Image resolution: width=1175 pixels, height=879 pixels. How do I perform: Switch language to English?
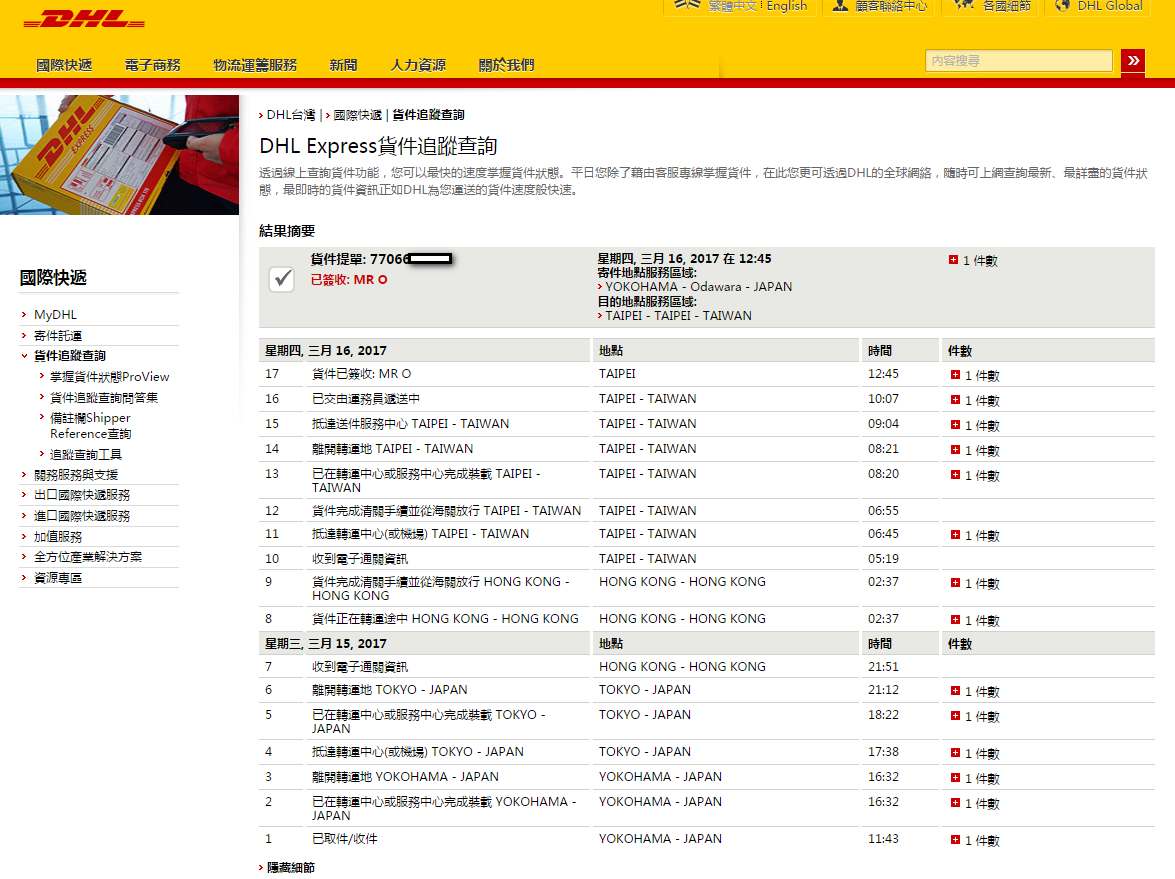787,6
